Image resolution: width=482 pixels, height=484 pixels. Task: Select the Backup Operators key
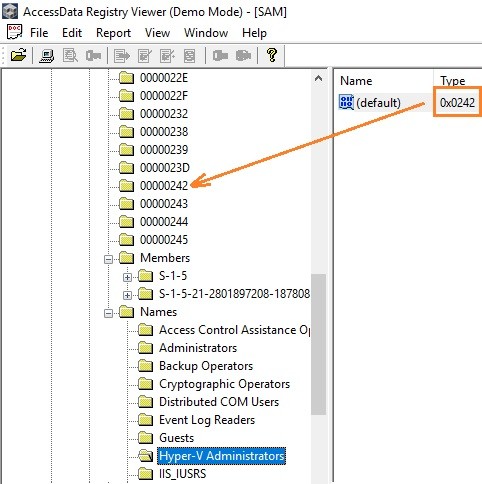point(206,366)
